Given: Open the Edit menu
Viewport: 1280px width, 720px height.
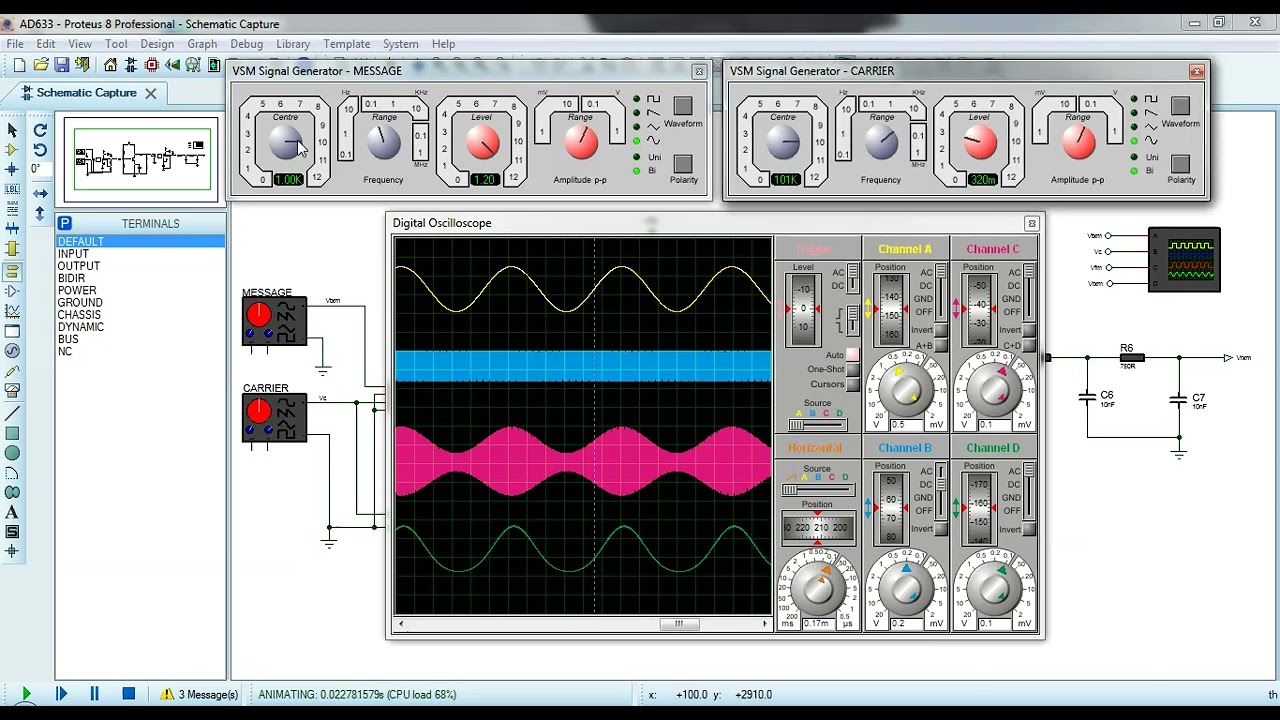Looking at the screenshot, I should click(46, 44).
